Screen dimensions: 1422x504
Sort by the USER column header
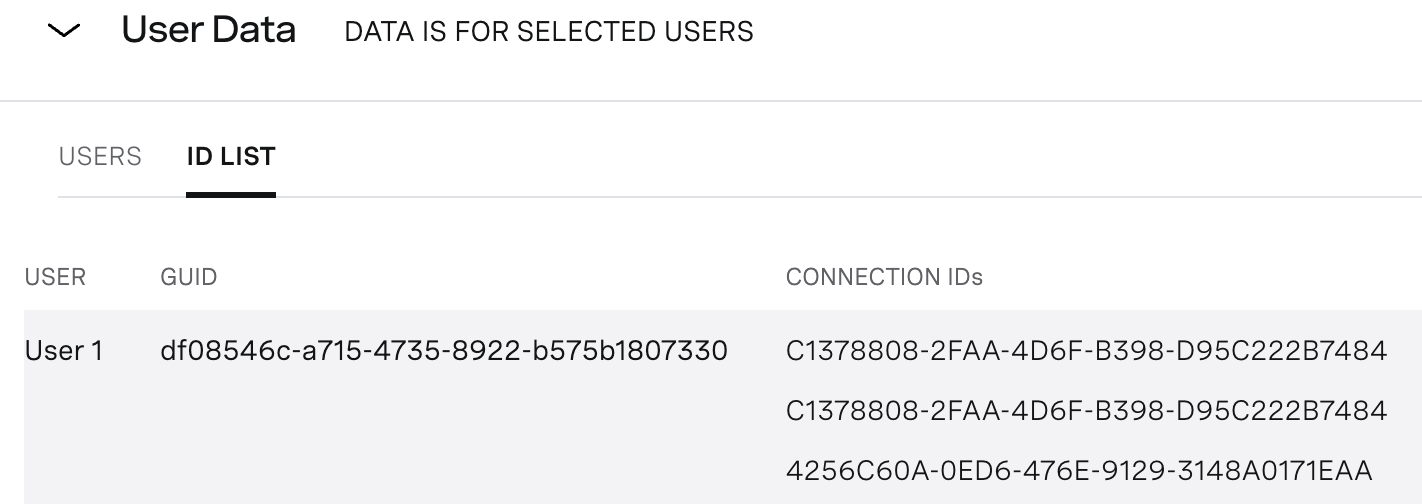pyautogui.click(x=55, y=277)
